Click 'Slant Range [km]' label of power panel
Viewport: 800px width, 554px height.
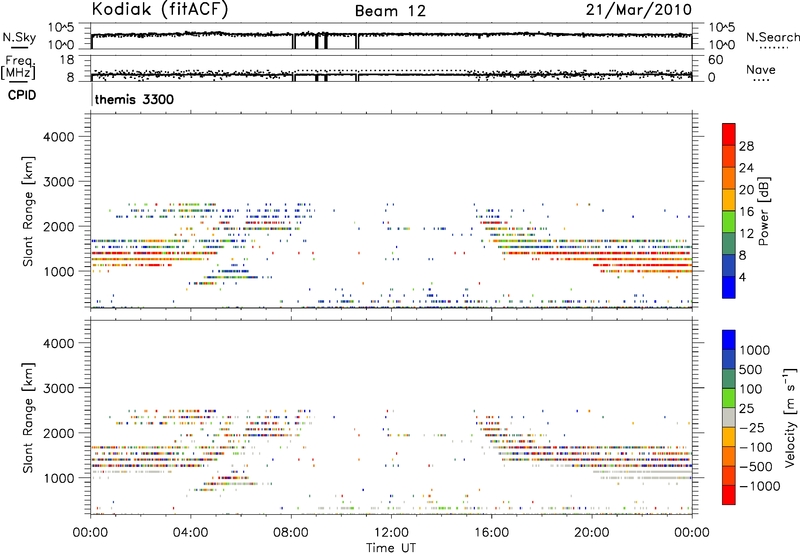(x=28, y=211)
